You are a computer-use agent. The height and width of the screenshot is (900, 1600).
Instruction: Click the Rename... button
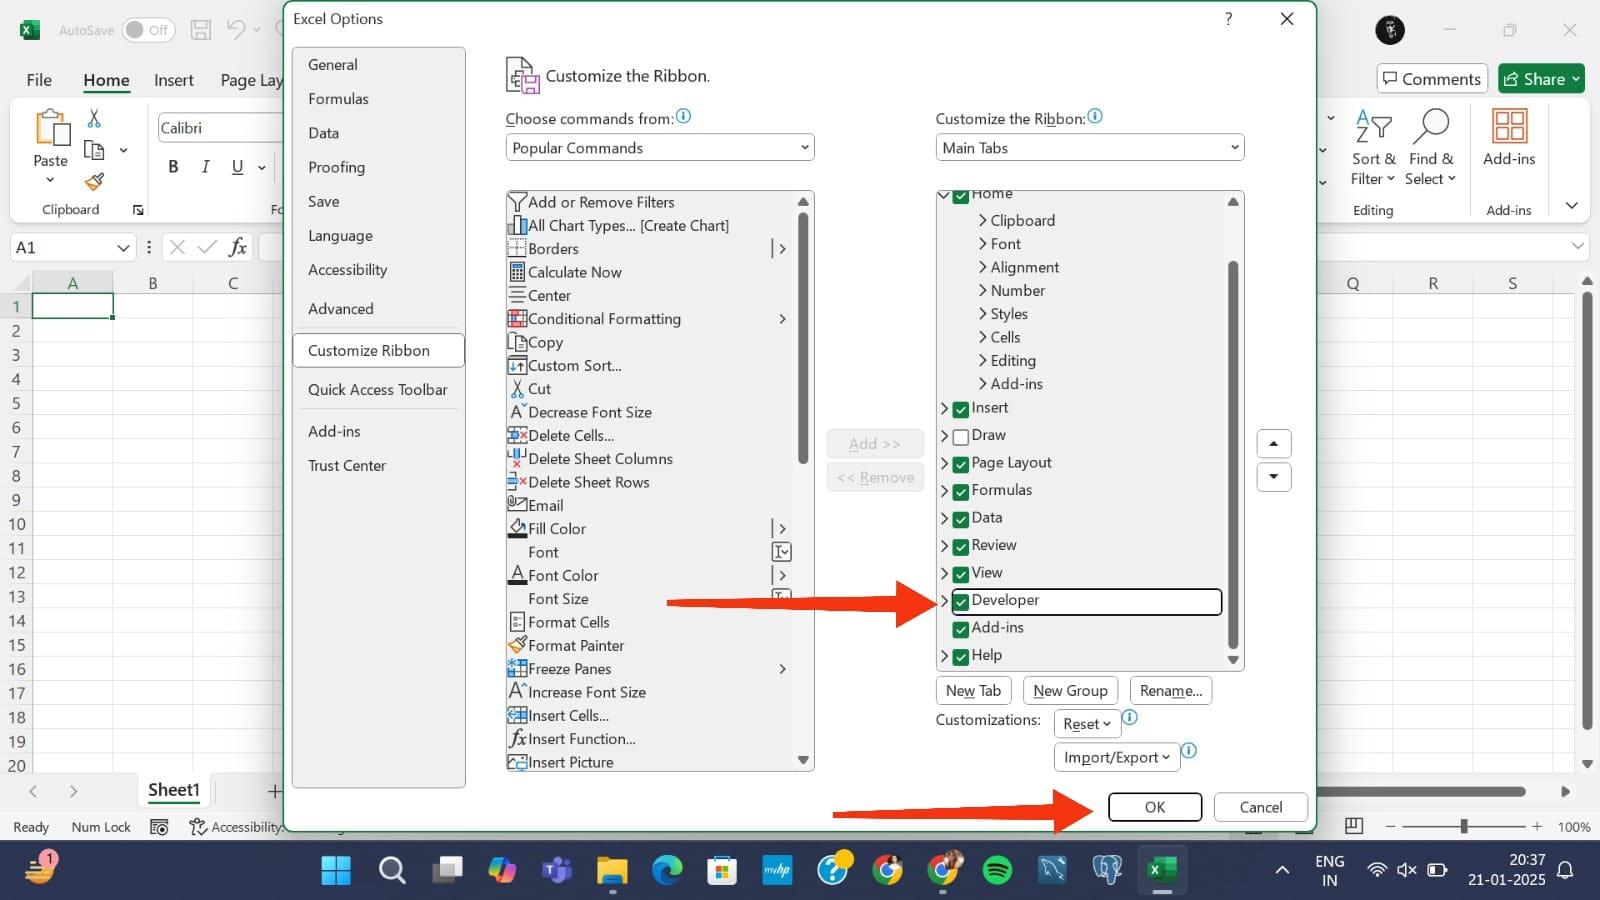(x=1171, y=691)
